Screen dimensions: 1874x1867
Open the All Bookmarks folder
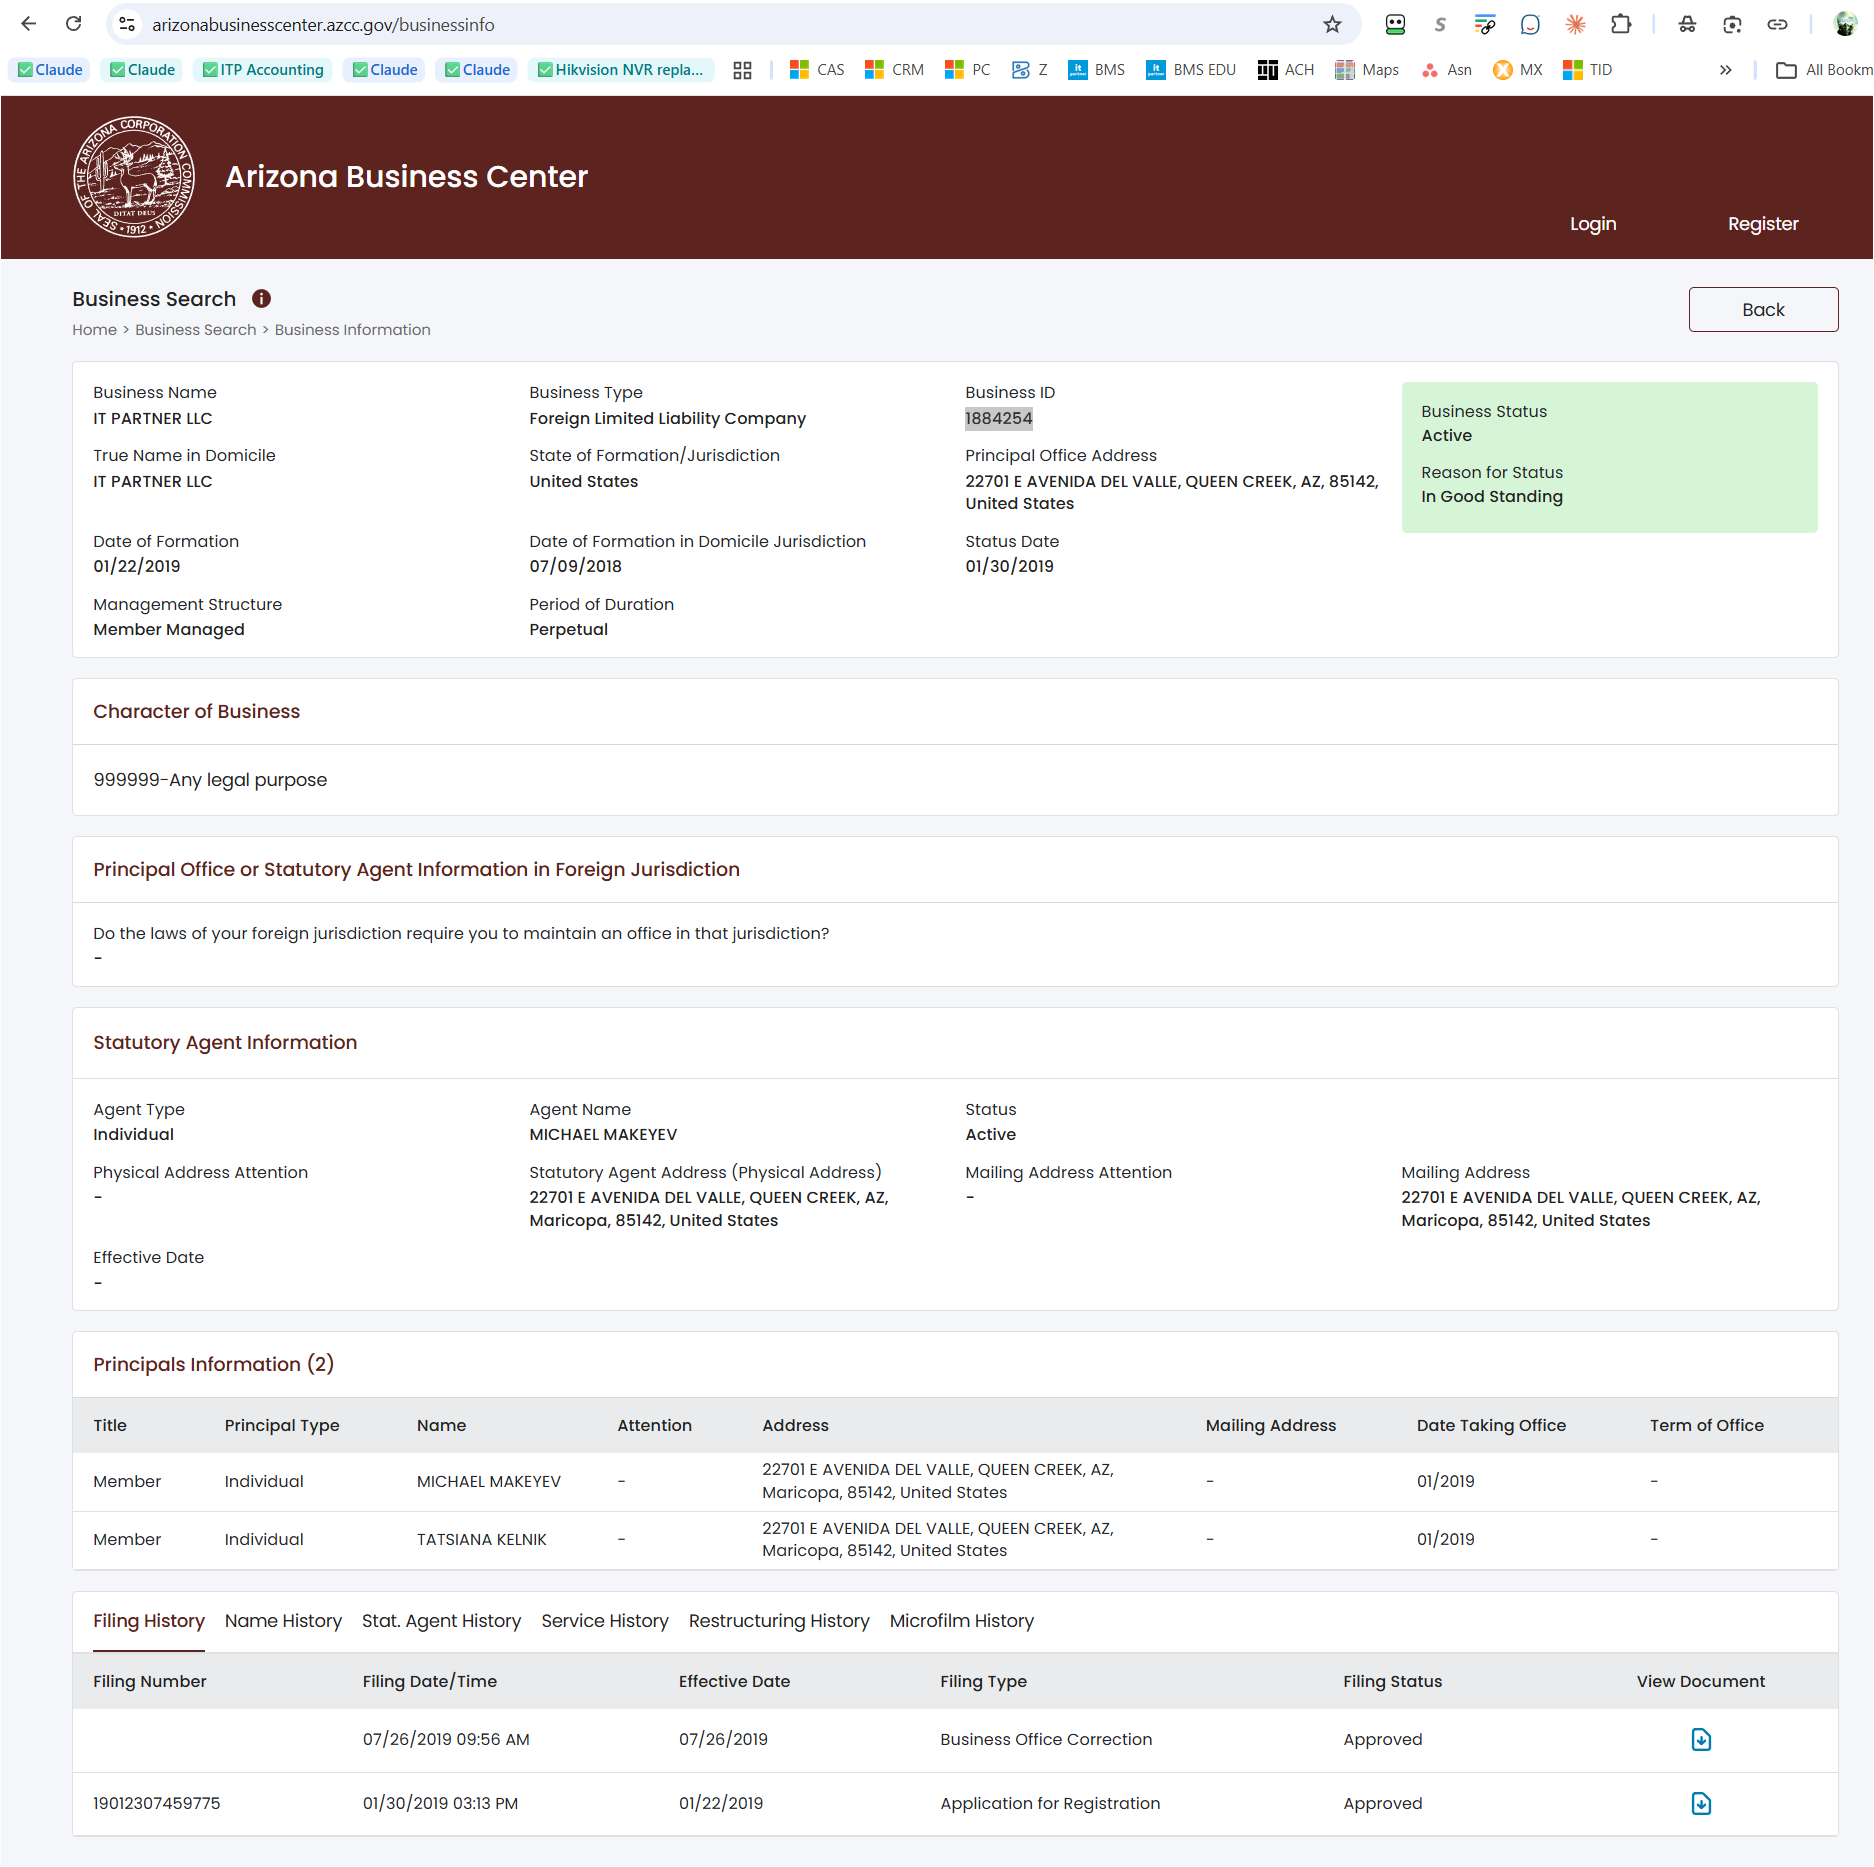point(1824,70)
